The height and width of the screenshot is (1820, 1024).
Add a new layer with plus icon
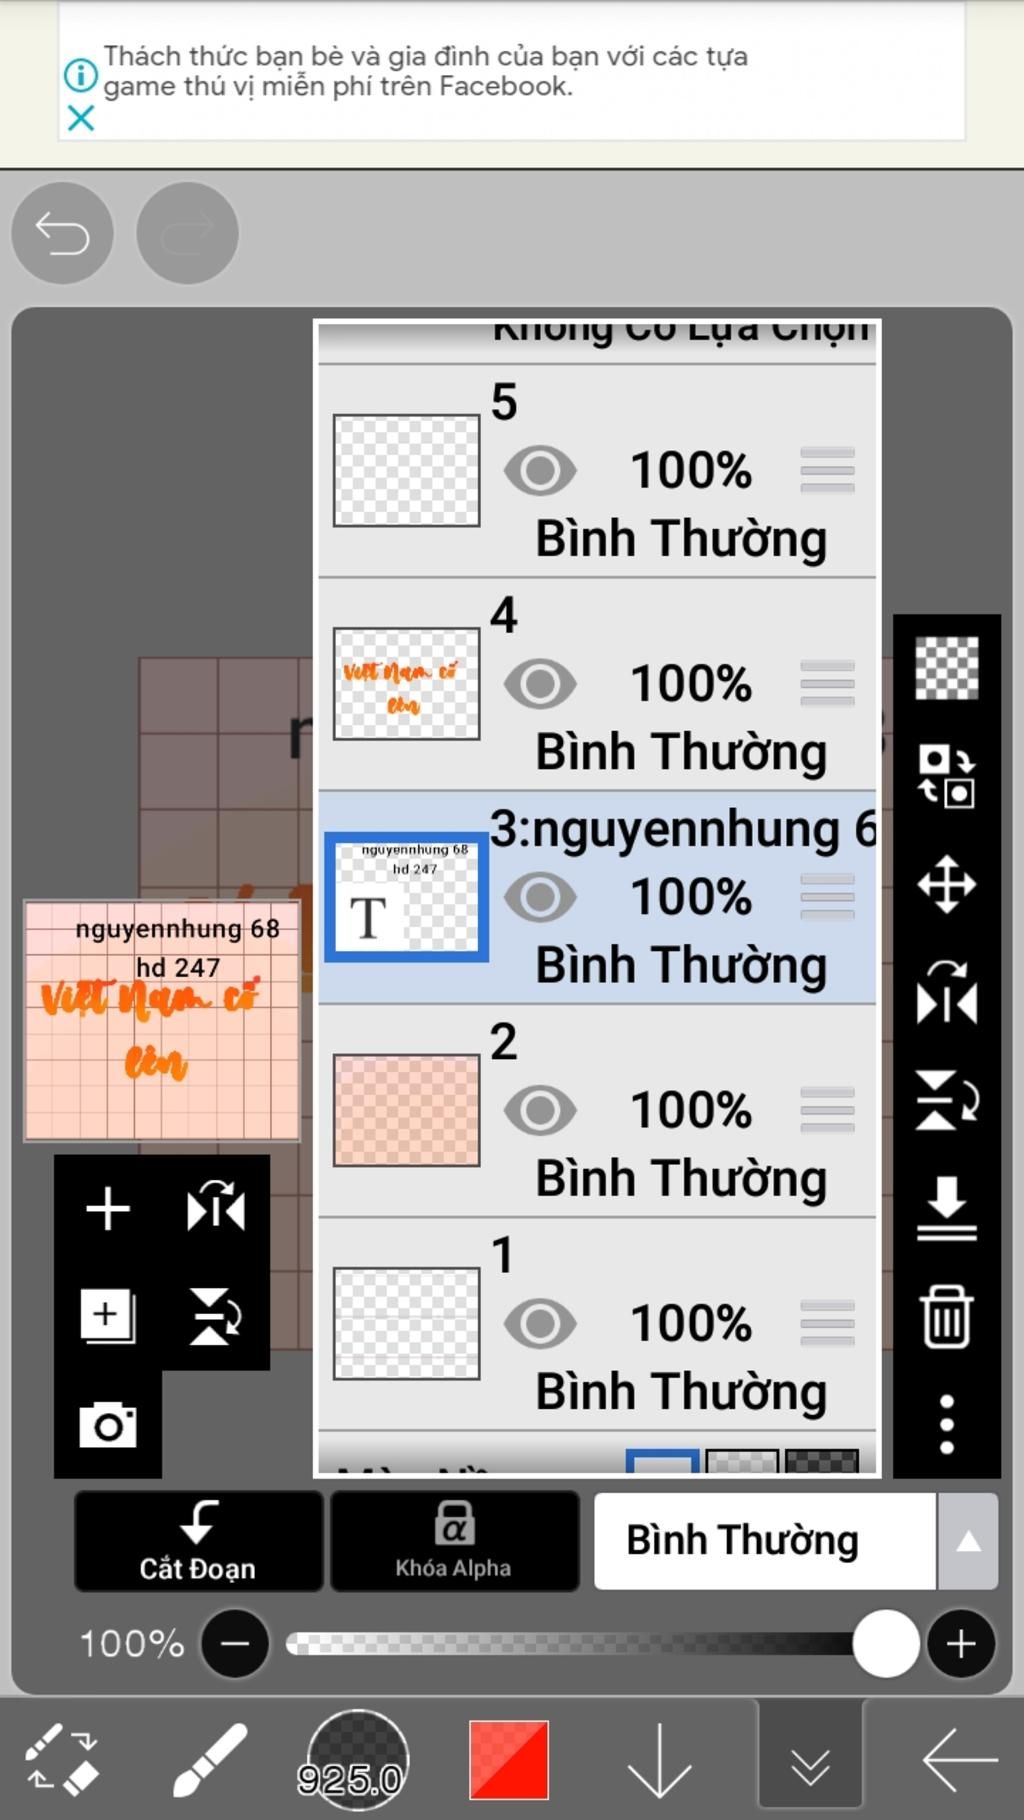[x=108, y=1208]
